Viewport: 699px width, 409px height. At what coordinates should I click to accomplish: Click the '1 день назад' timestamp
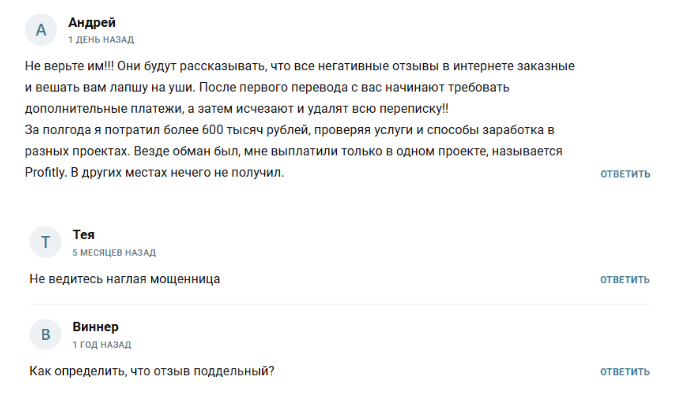[102, 40]
